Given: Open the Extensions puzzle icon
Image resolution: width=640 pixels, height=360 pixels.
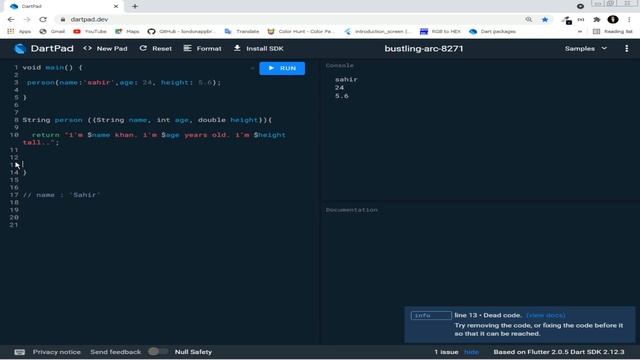Looking at the screenshot, I should (x=597, y=19).
